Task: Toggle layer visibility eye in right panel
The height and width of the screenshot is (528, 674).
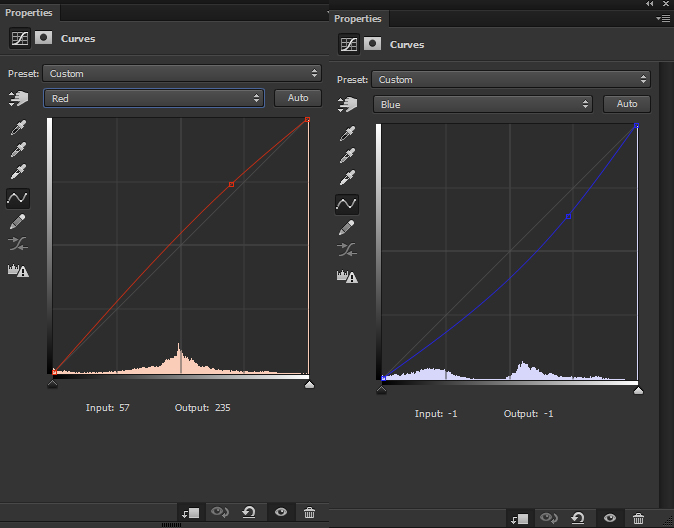Action: [609, 518]
